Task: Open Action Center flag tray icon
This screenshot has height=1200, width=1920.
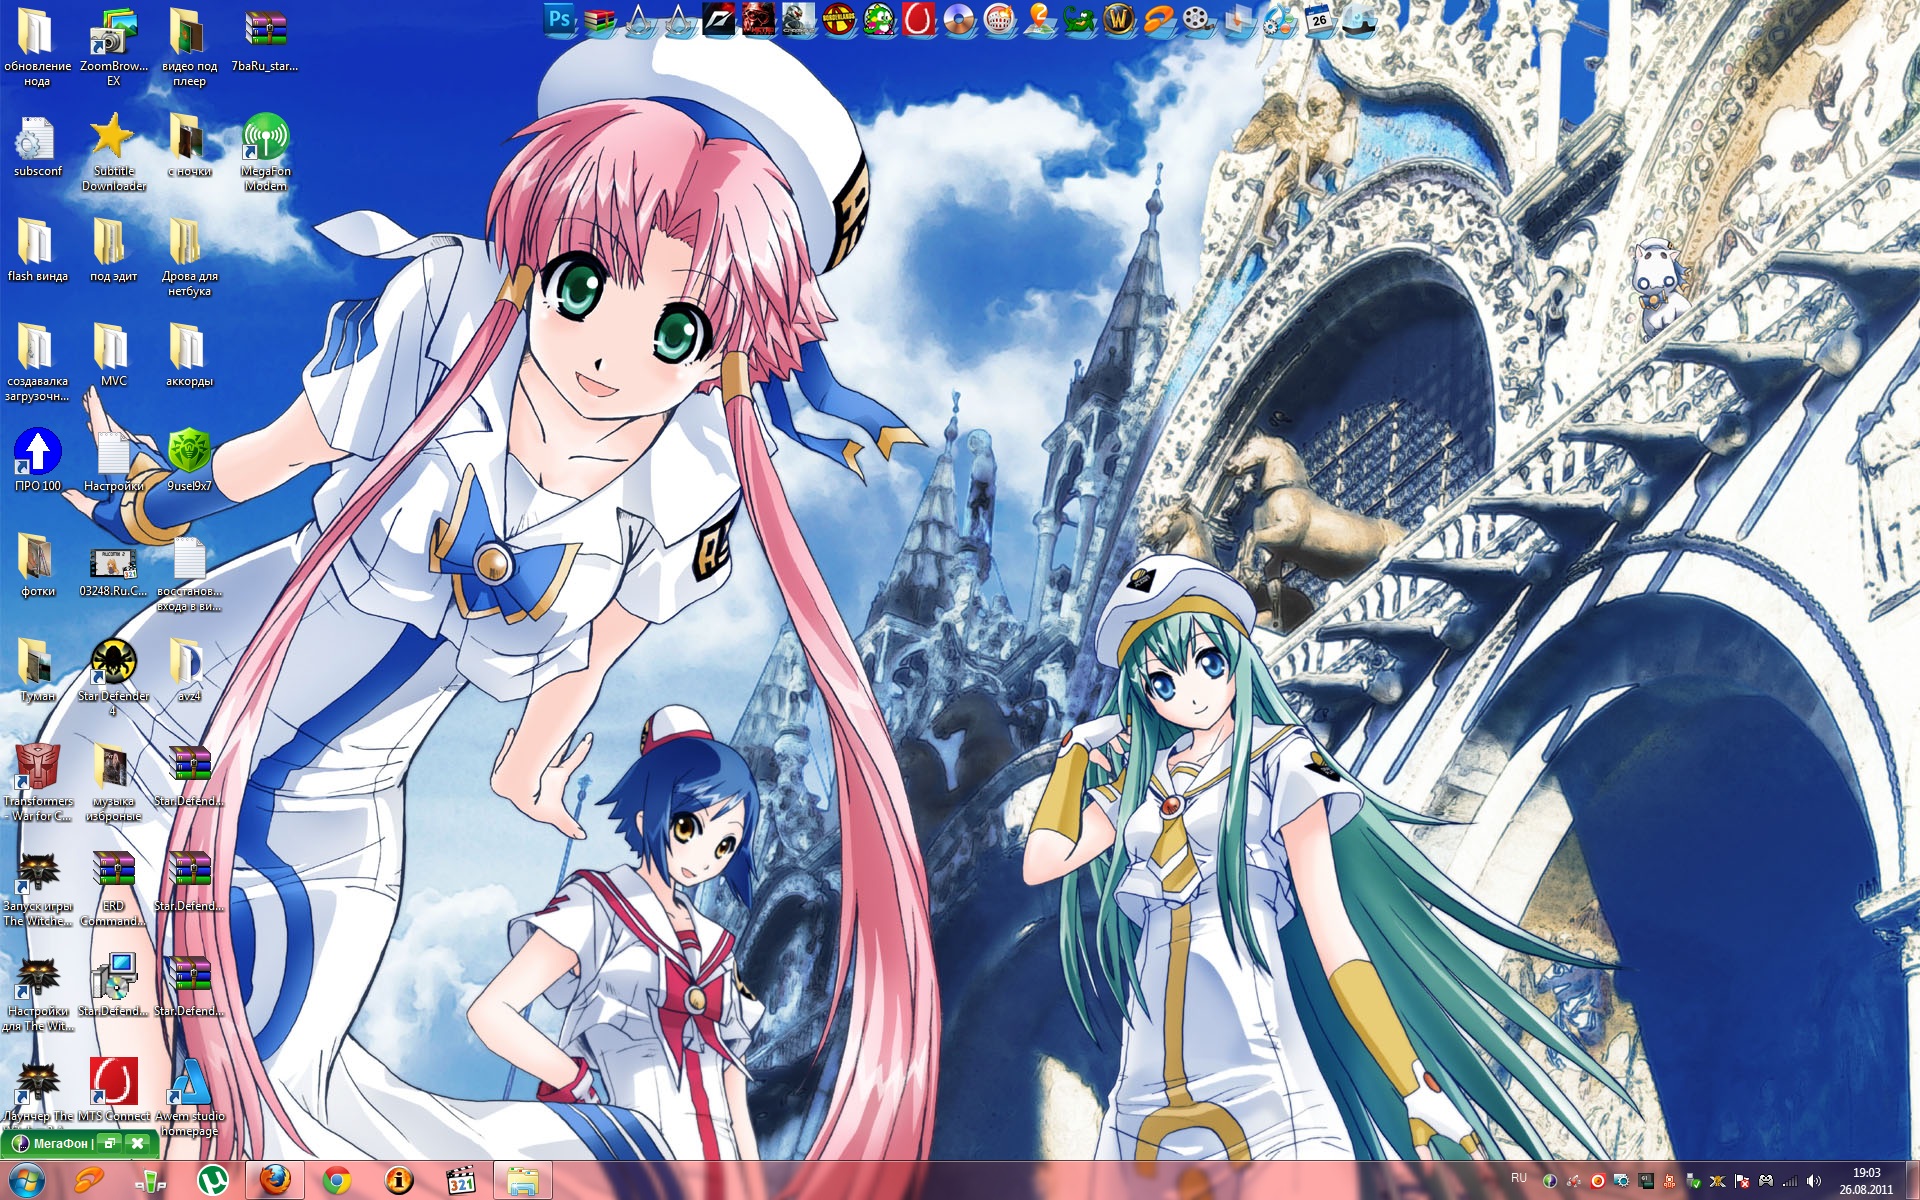Action: (x=1742, y=1181)
